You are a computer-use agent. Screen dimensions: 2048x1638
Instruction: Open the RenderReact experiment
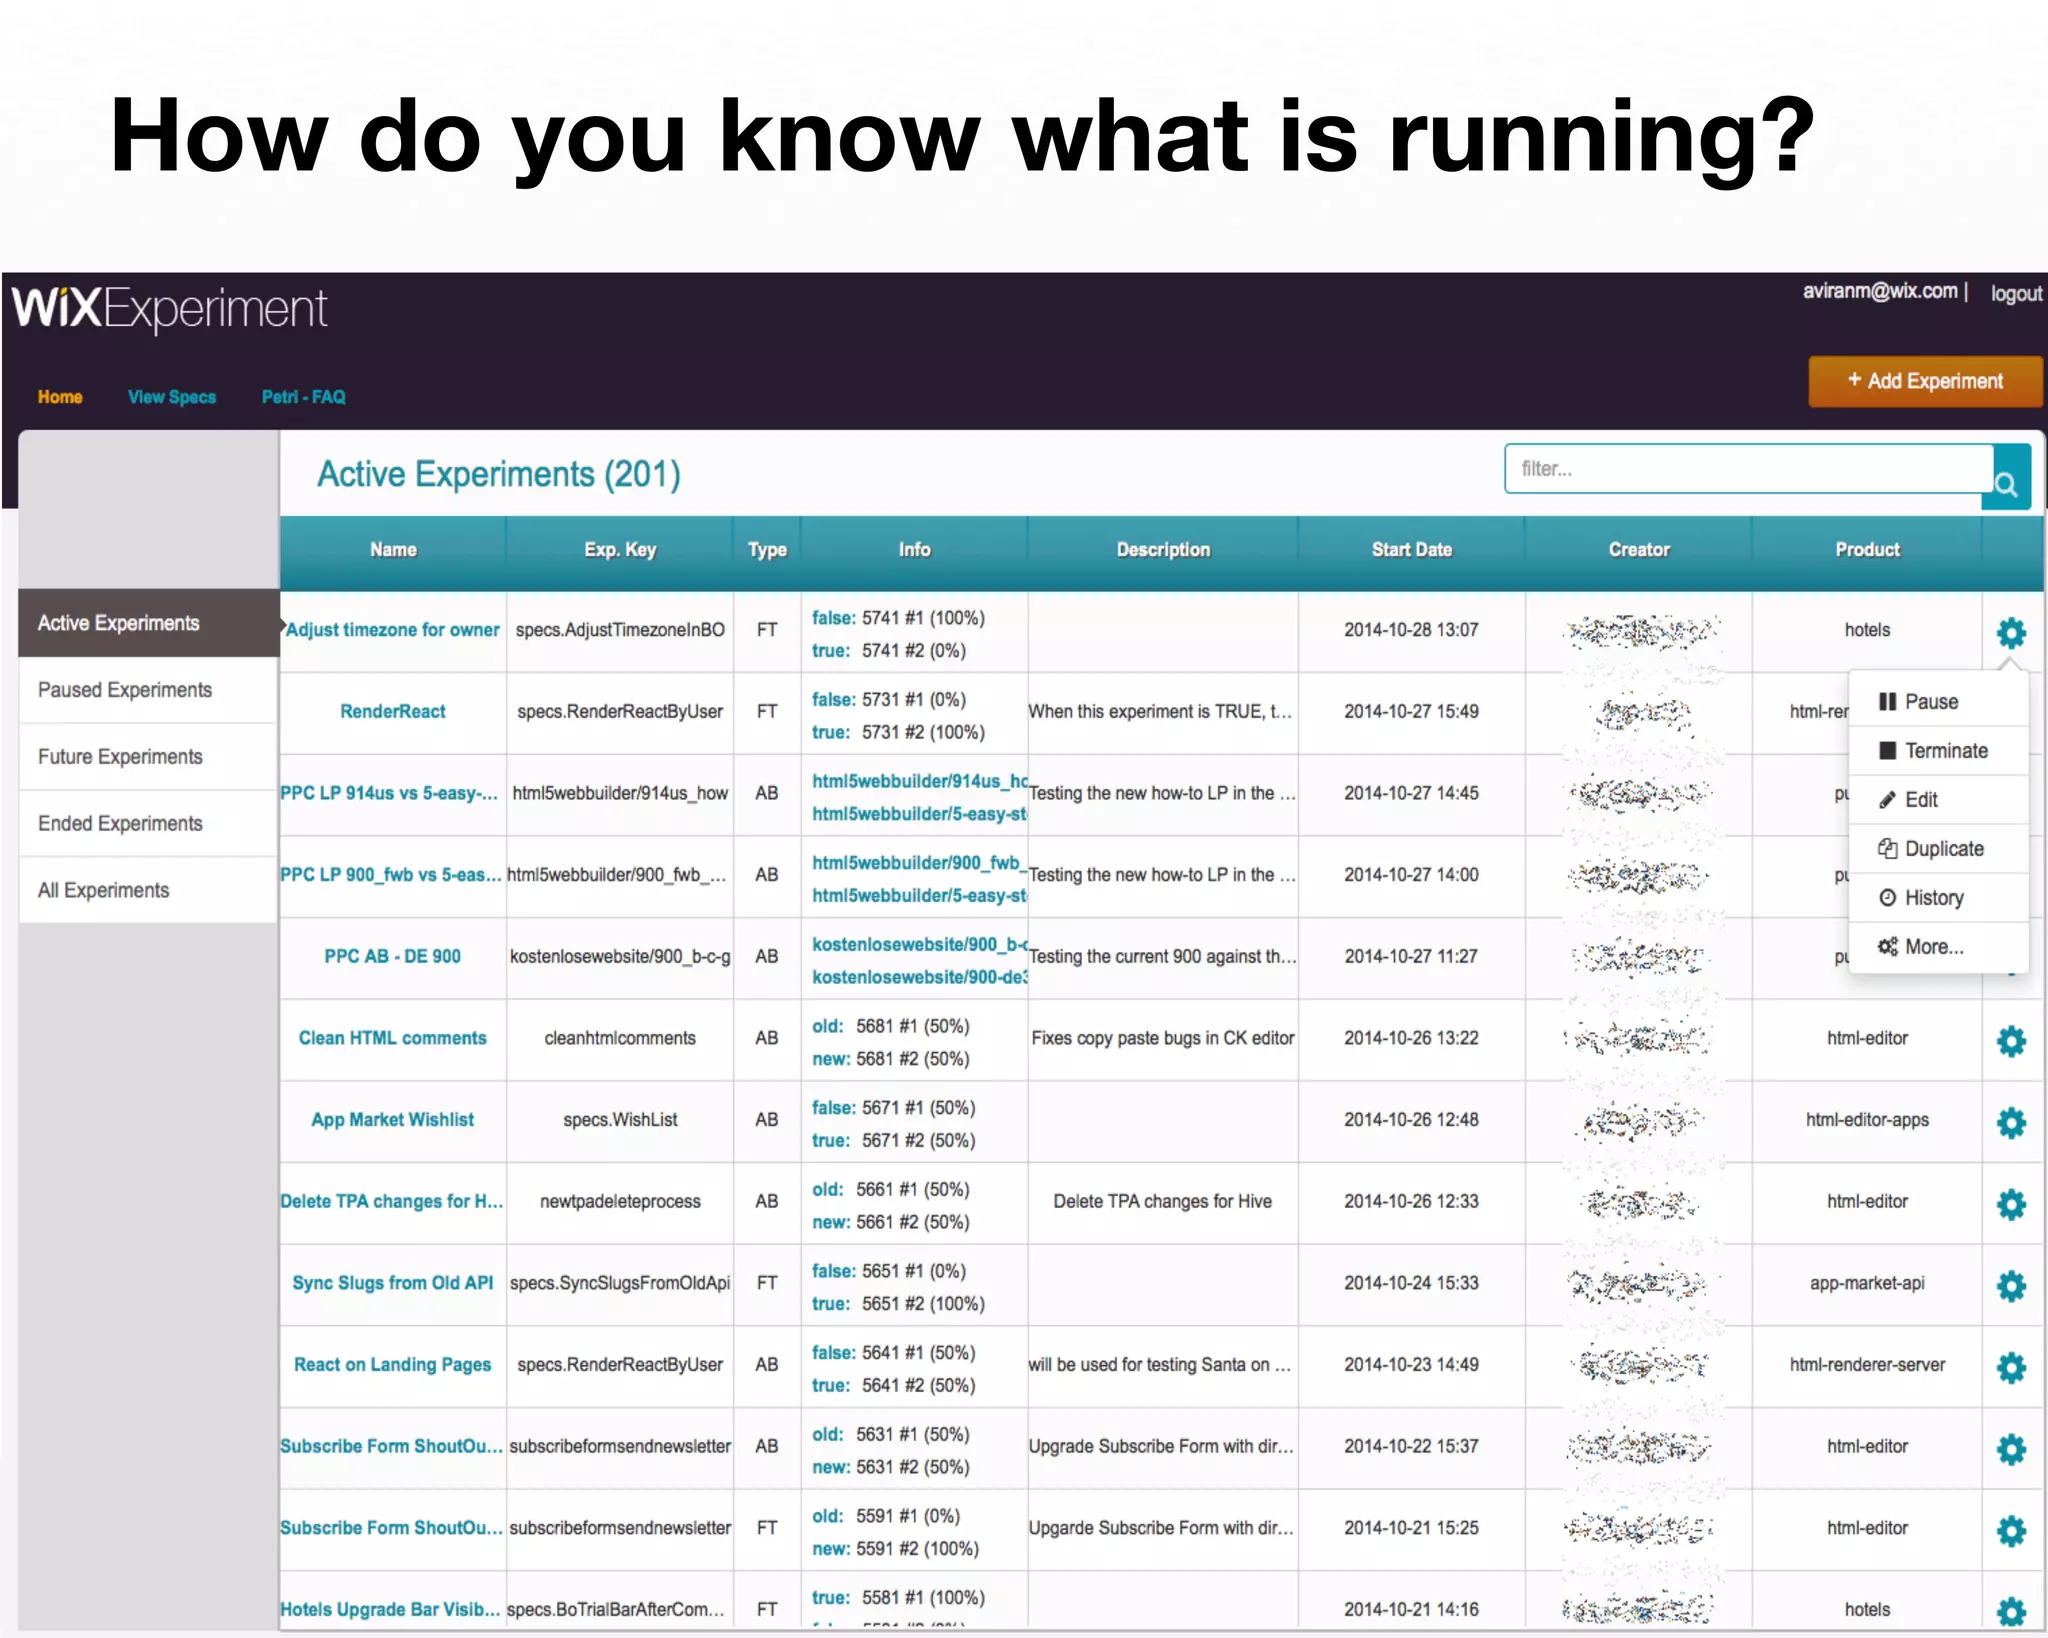pyautogui.click(x=393, y=712)
